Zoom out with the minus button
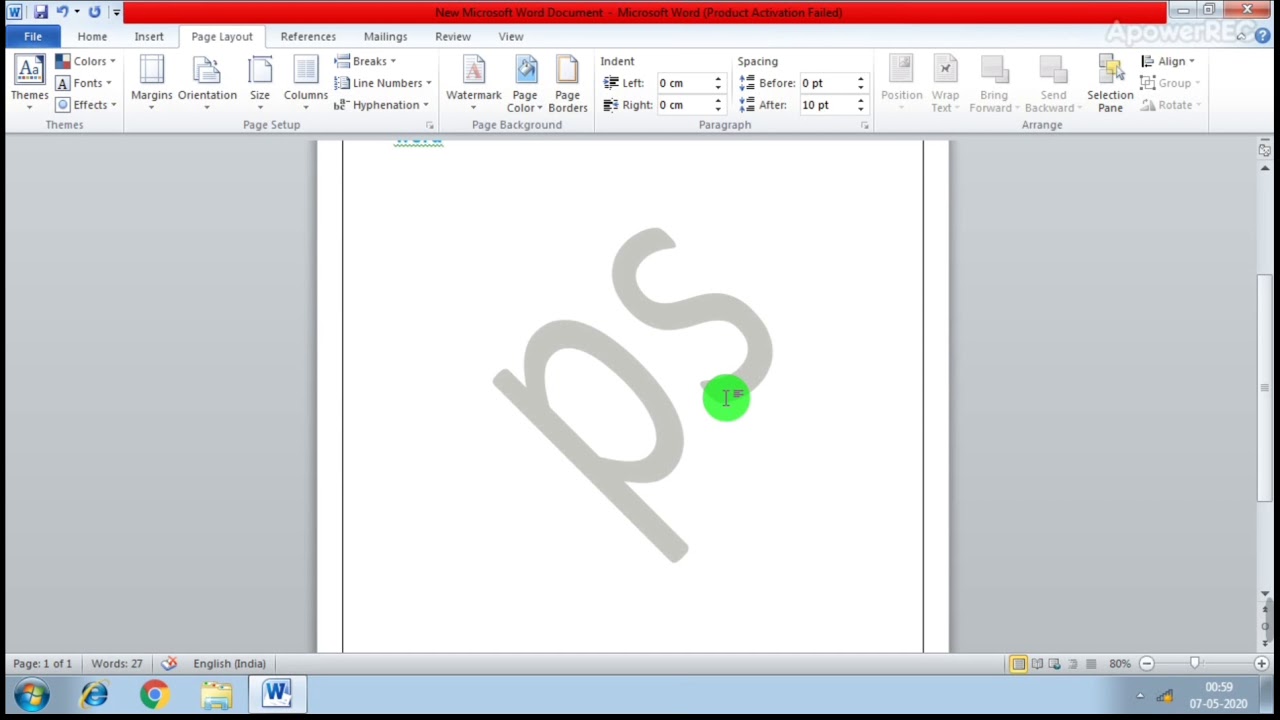 click(x=1147, y=664)
